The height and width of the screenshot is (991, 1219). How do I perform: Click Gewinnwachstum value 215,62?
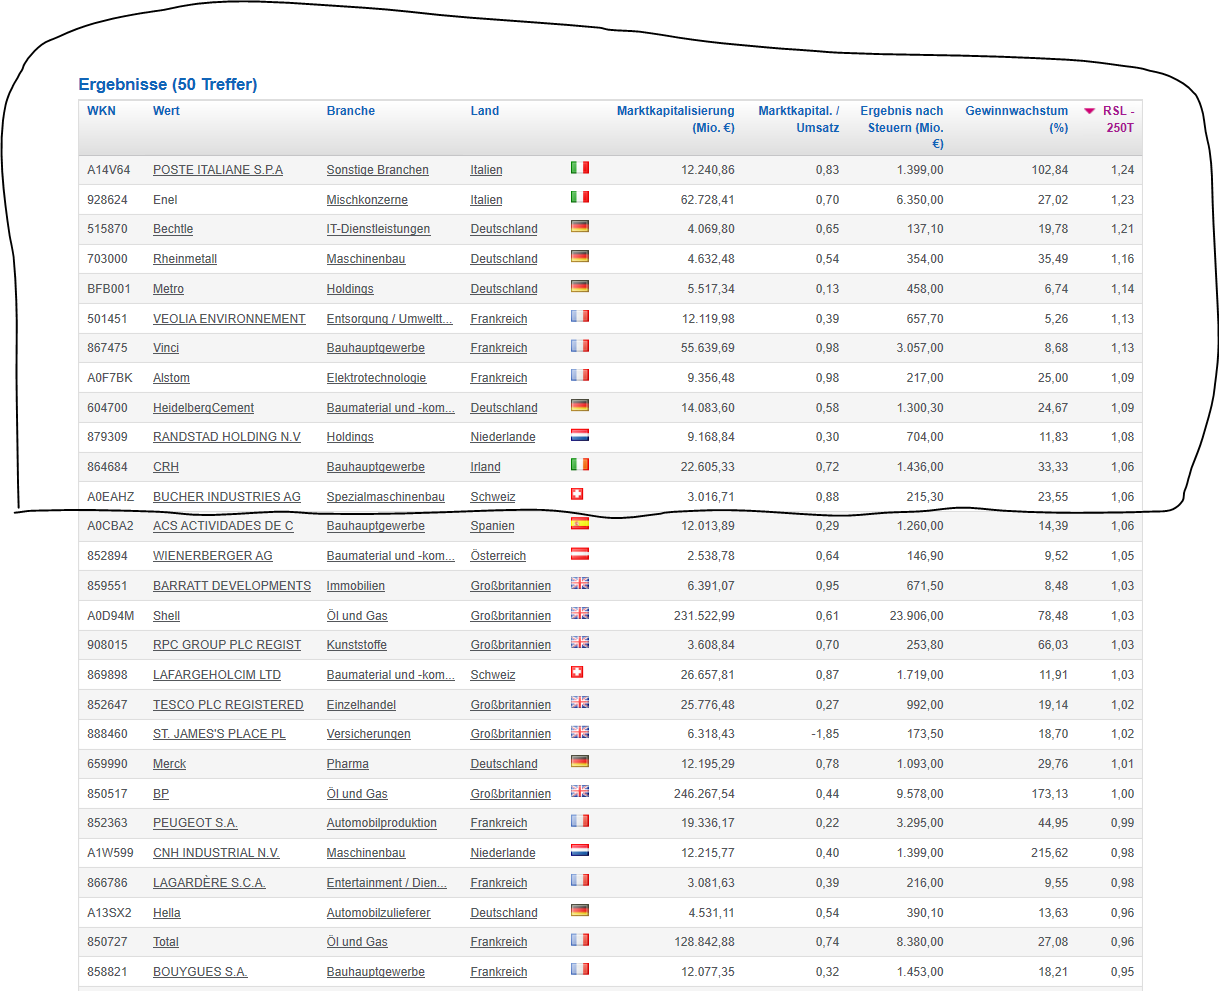[x=1049, y=853]
